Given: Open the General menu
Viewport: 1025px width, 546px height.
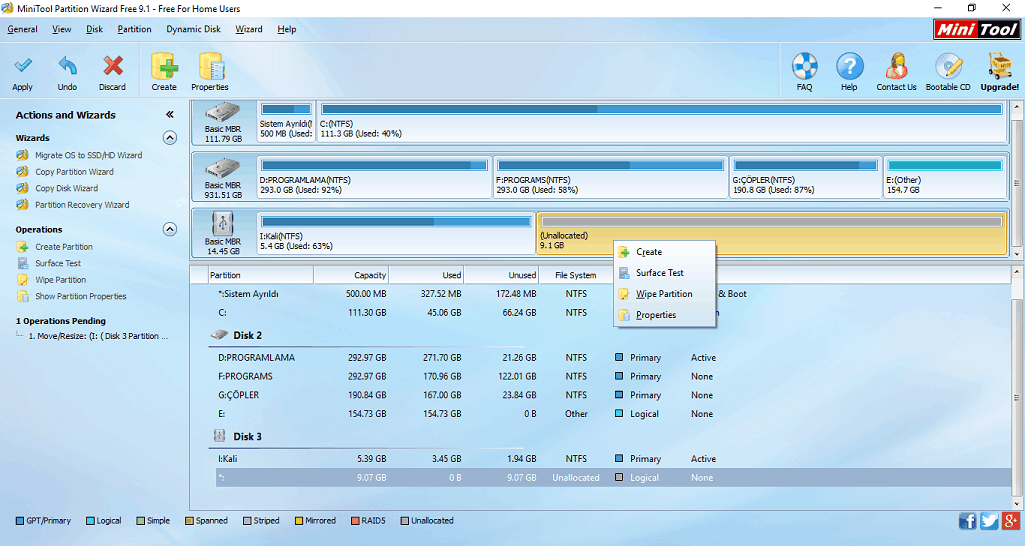Looking at the screenshot, I should click(22, 29).
